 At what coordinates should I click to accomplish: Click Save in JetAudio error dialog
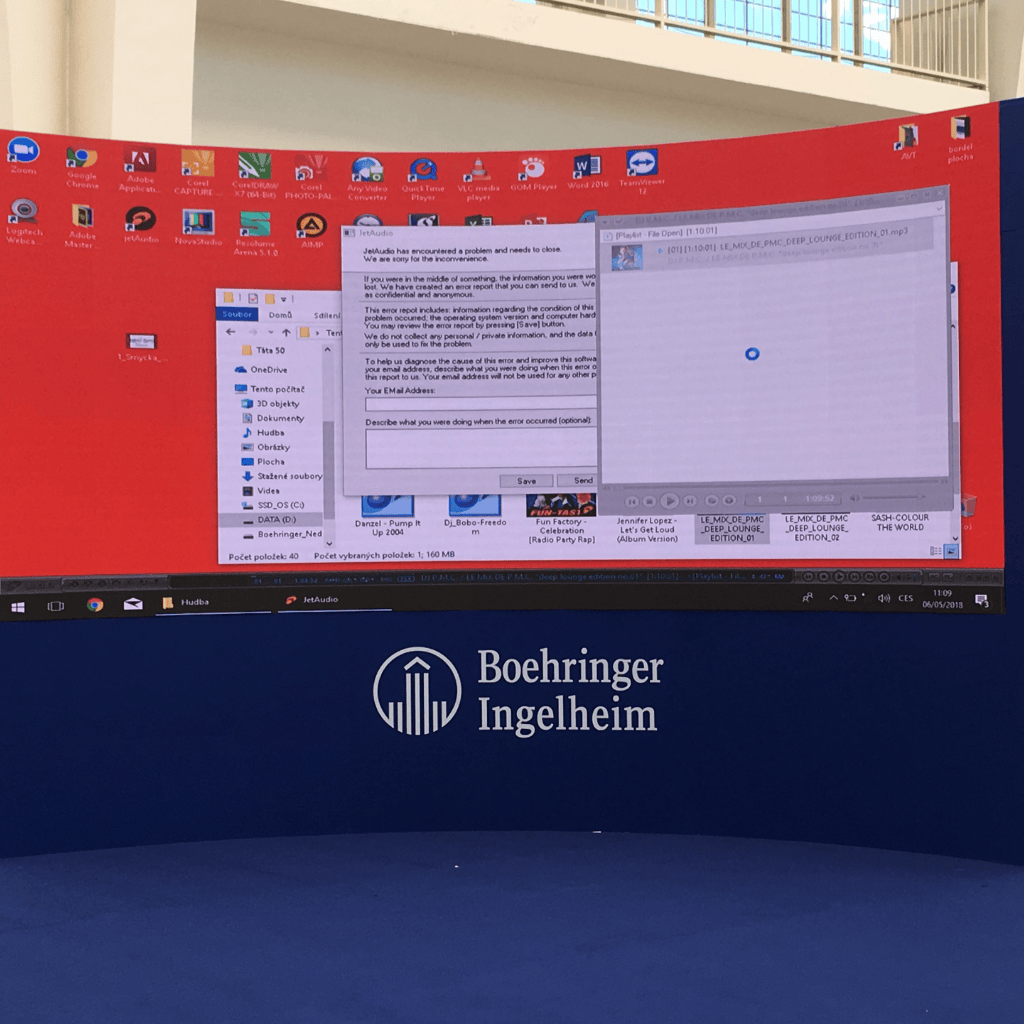tap(526, 481)
